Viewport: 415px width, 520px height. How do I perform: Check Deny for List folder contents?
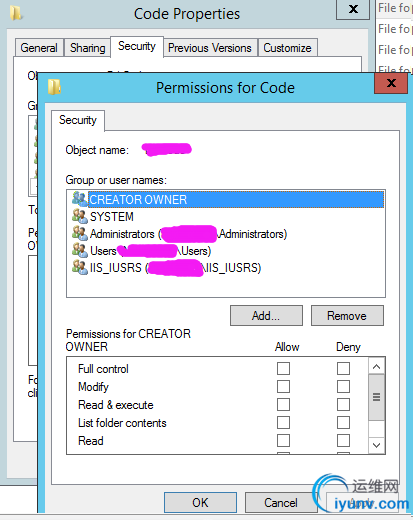tap(343, 423)
